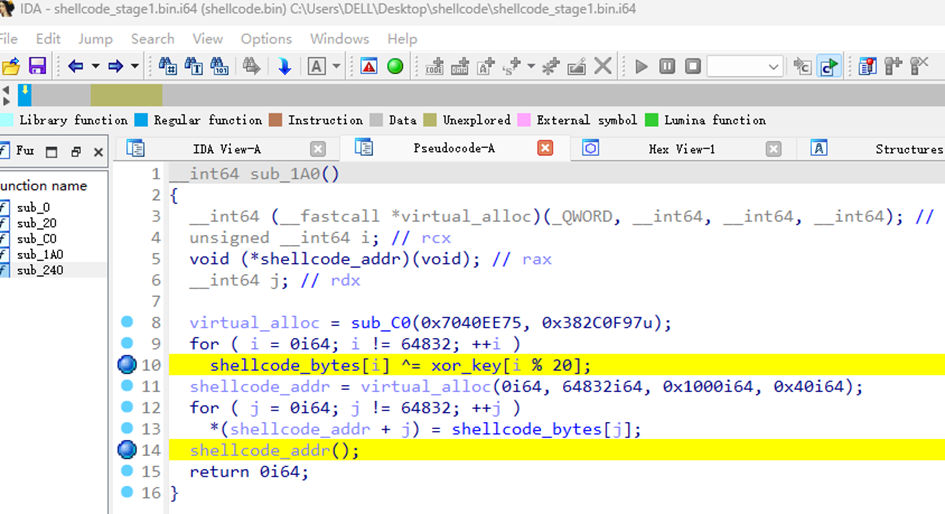Image resolution: width=945 pixels, height=514 pixels.
Task: Close the IDA View-A tab
Action: click(x=318, y=149)
